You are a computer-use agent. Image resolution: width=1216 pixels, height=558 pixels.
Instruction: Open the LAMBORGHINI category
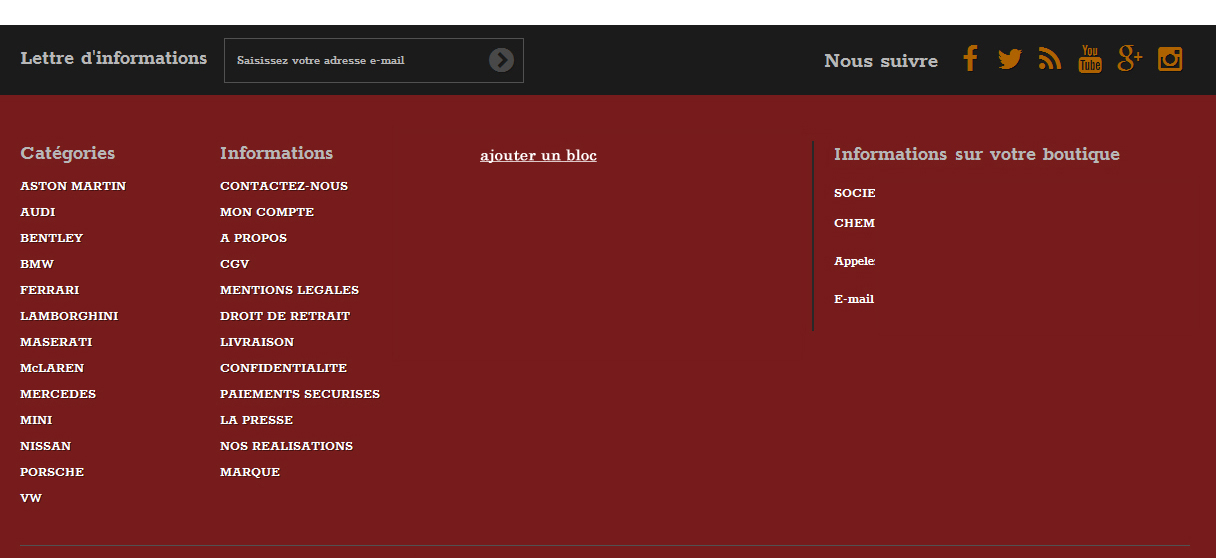coord(69,316)
